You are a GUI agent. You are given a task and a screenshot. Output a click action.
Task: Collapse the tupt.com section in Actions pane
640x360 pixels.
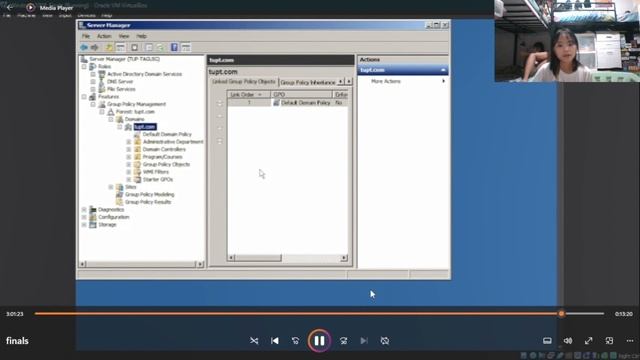[443, 70]
